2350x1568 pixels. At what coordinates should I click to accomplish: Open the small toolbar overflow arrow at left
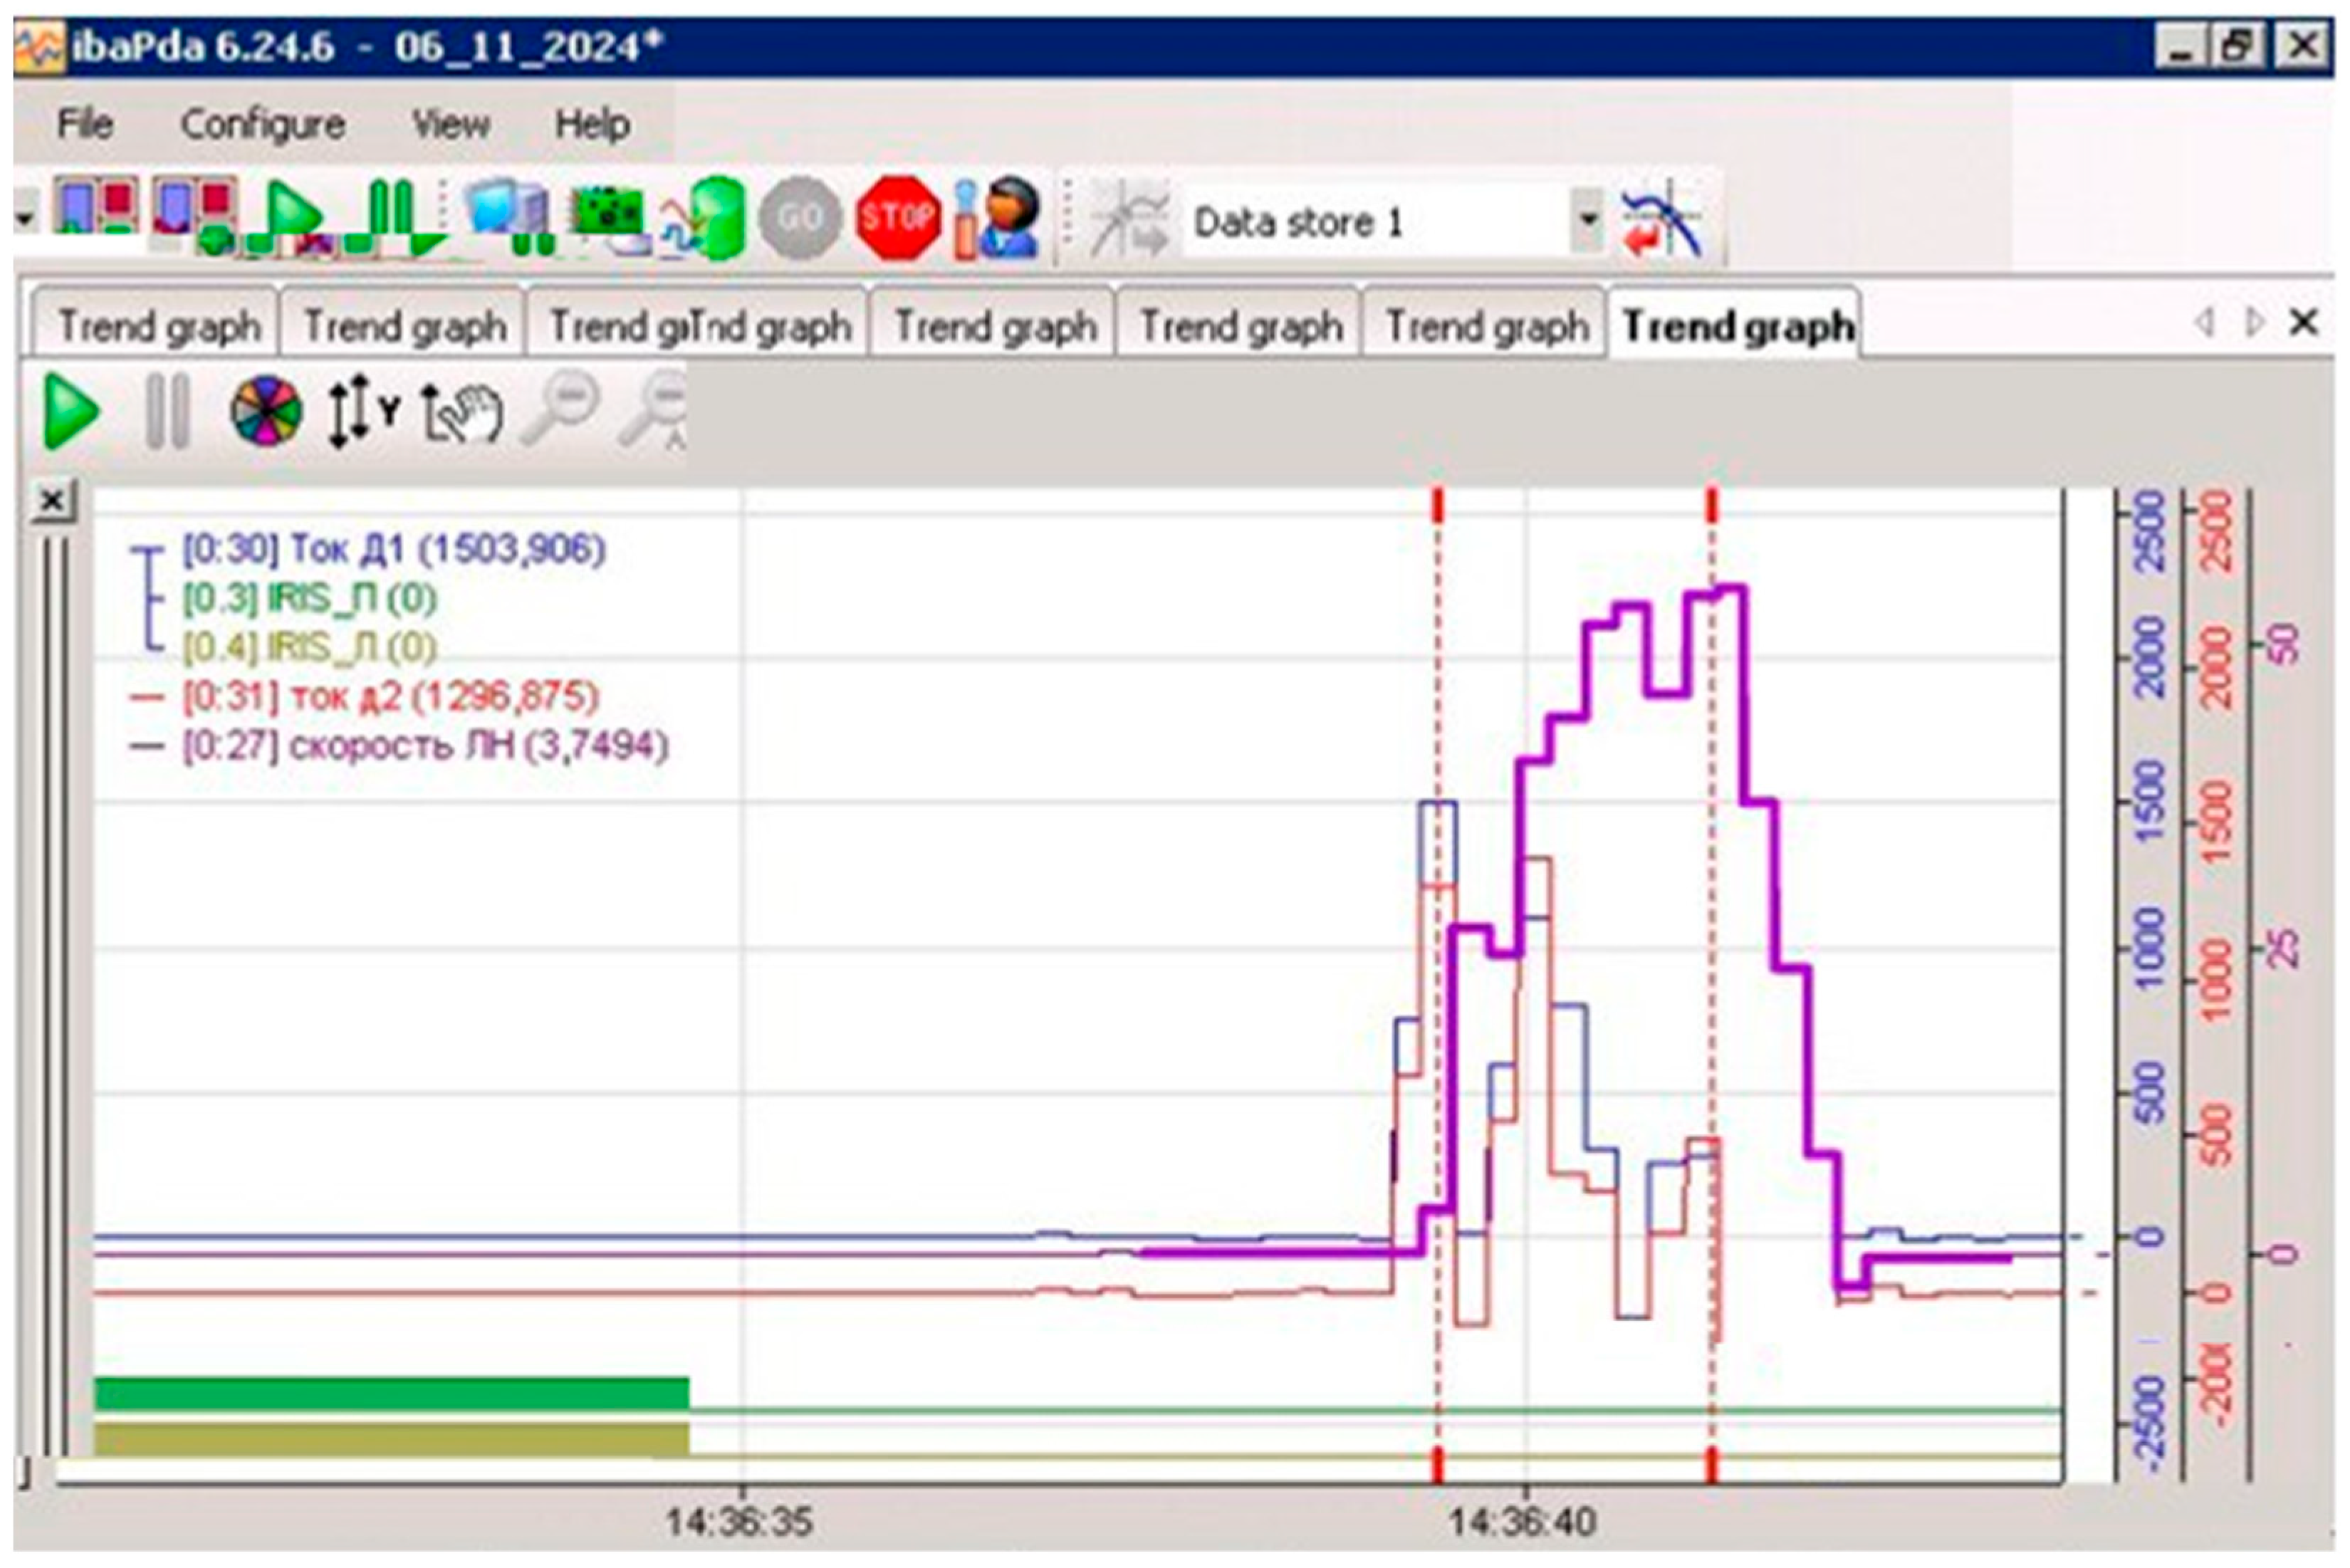26,217
